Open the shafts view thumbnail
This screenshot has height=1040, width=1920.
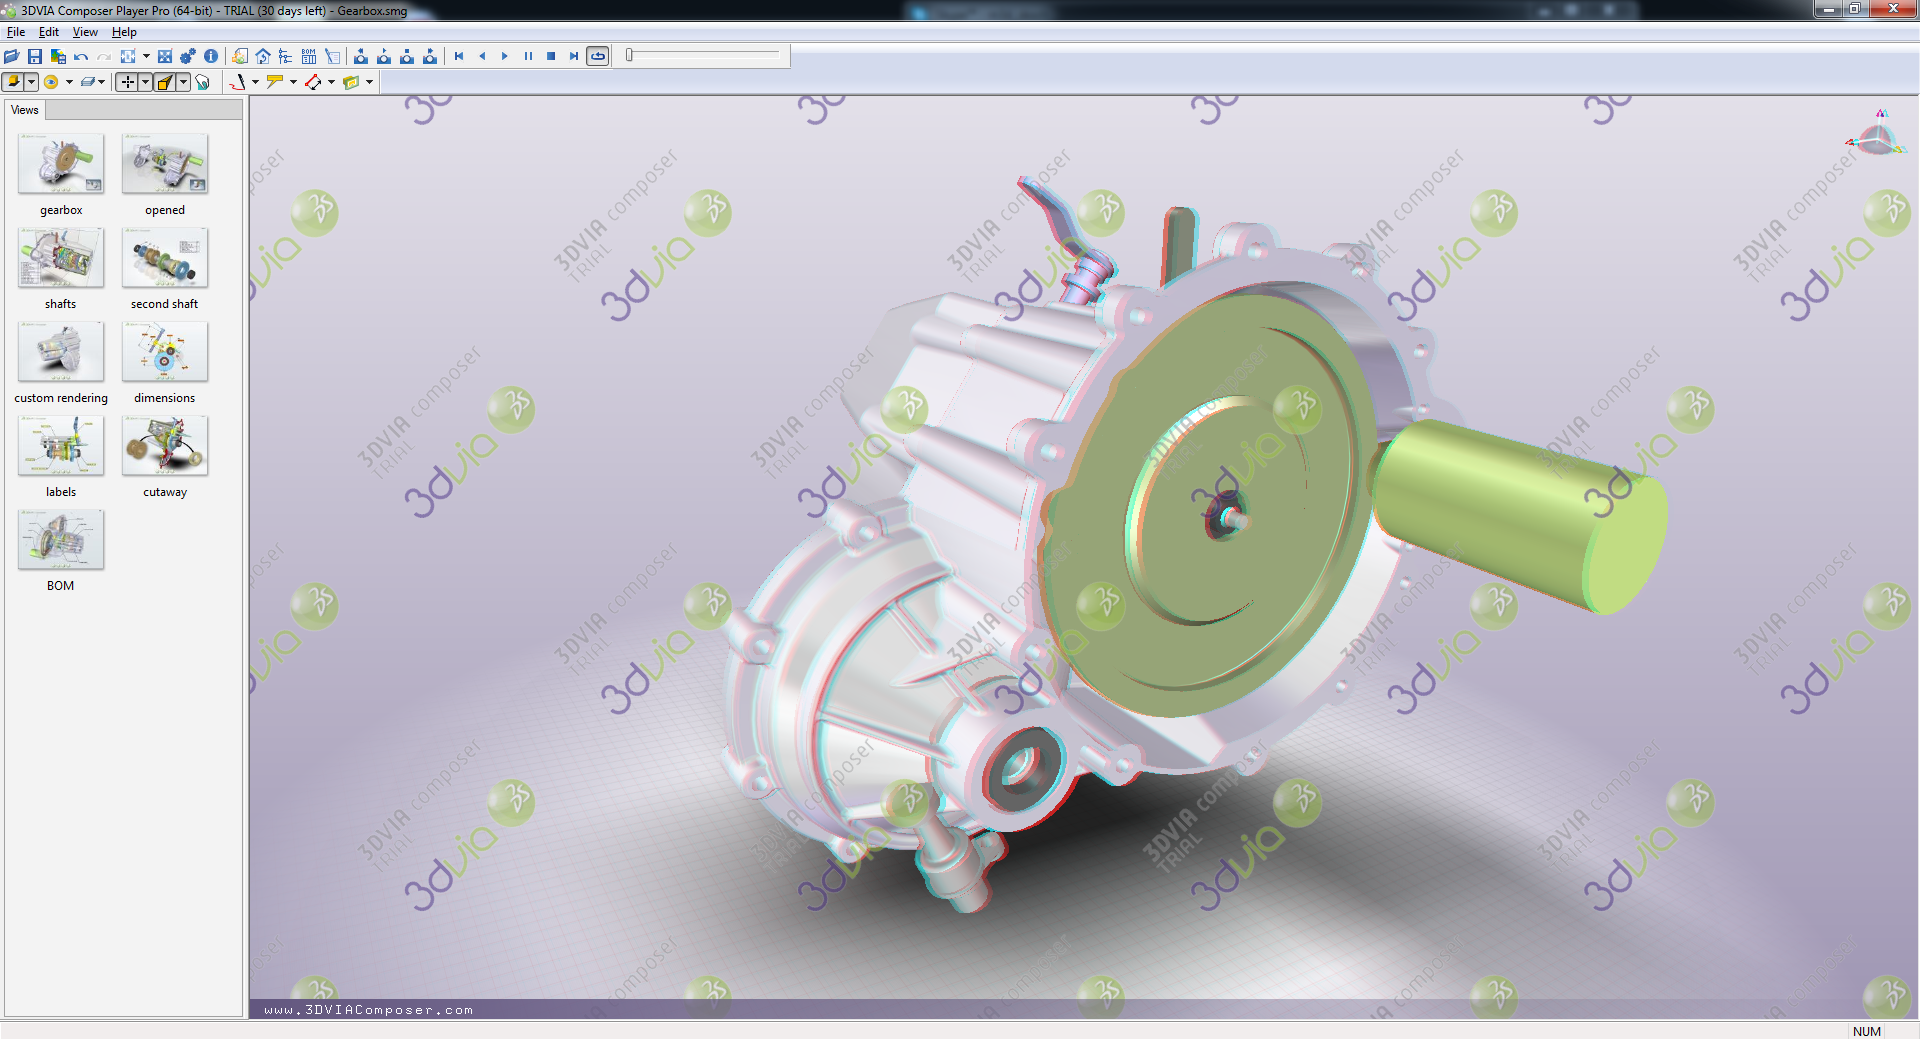[61, 258]
